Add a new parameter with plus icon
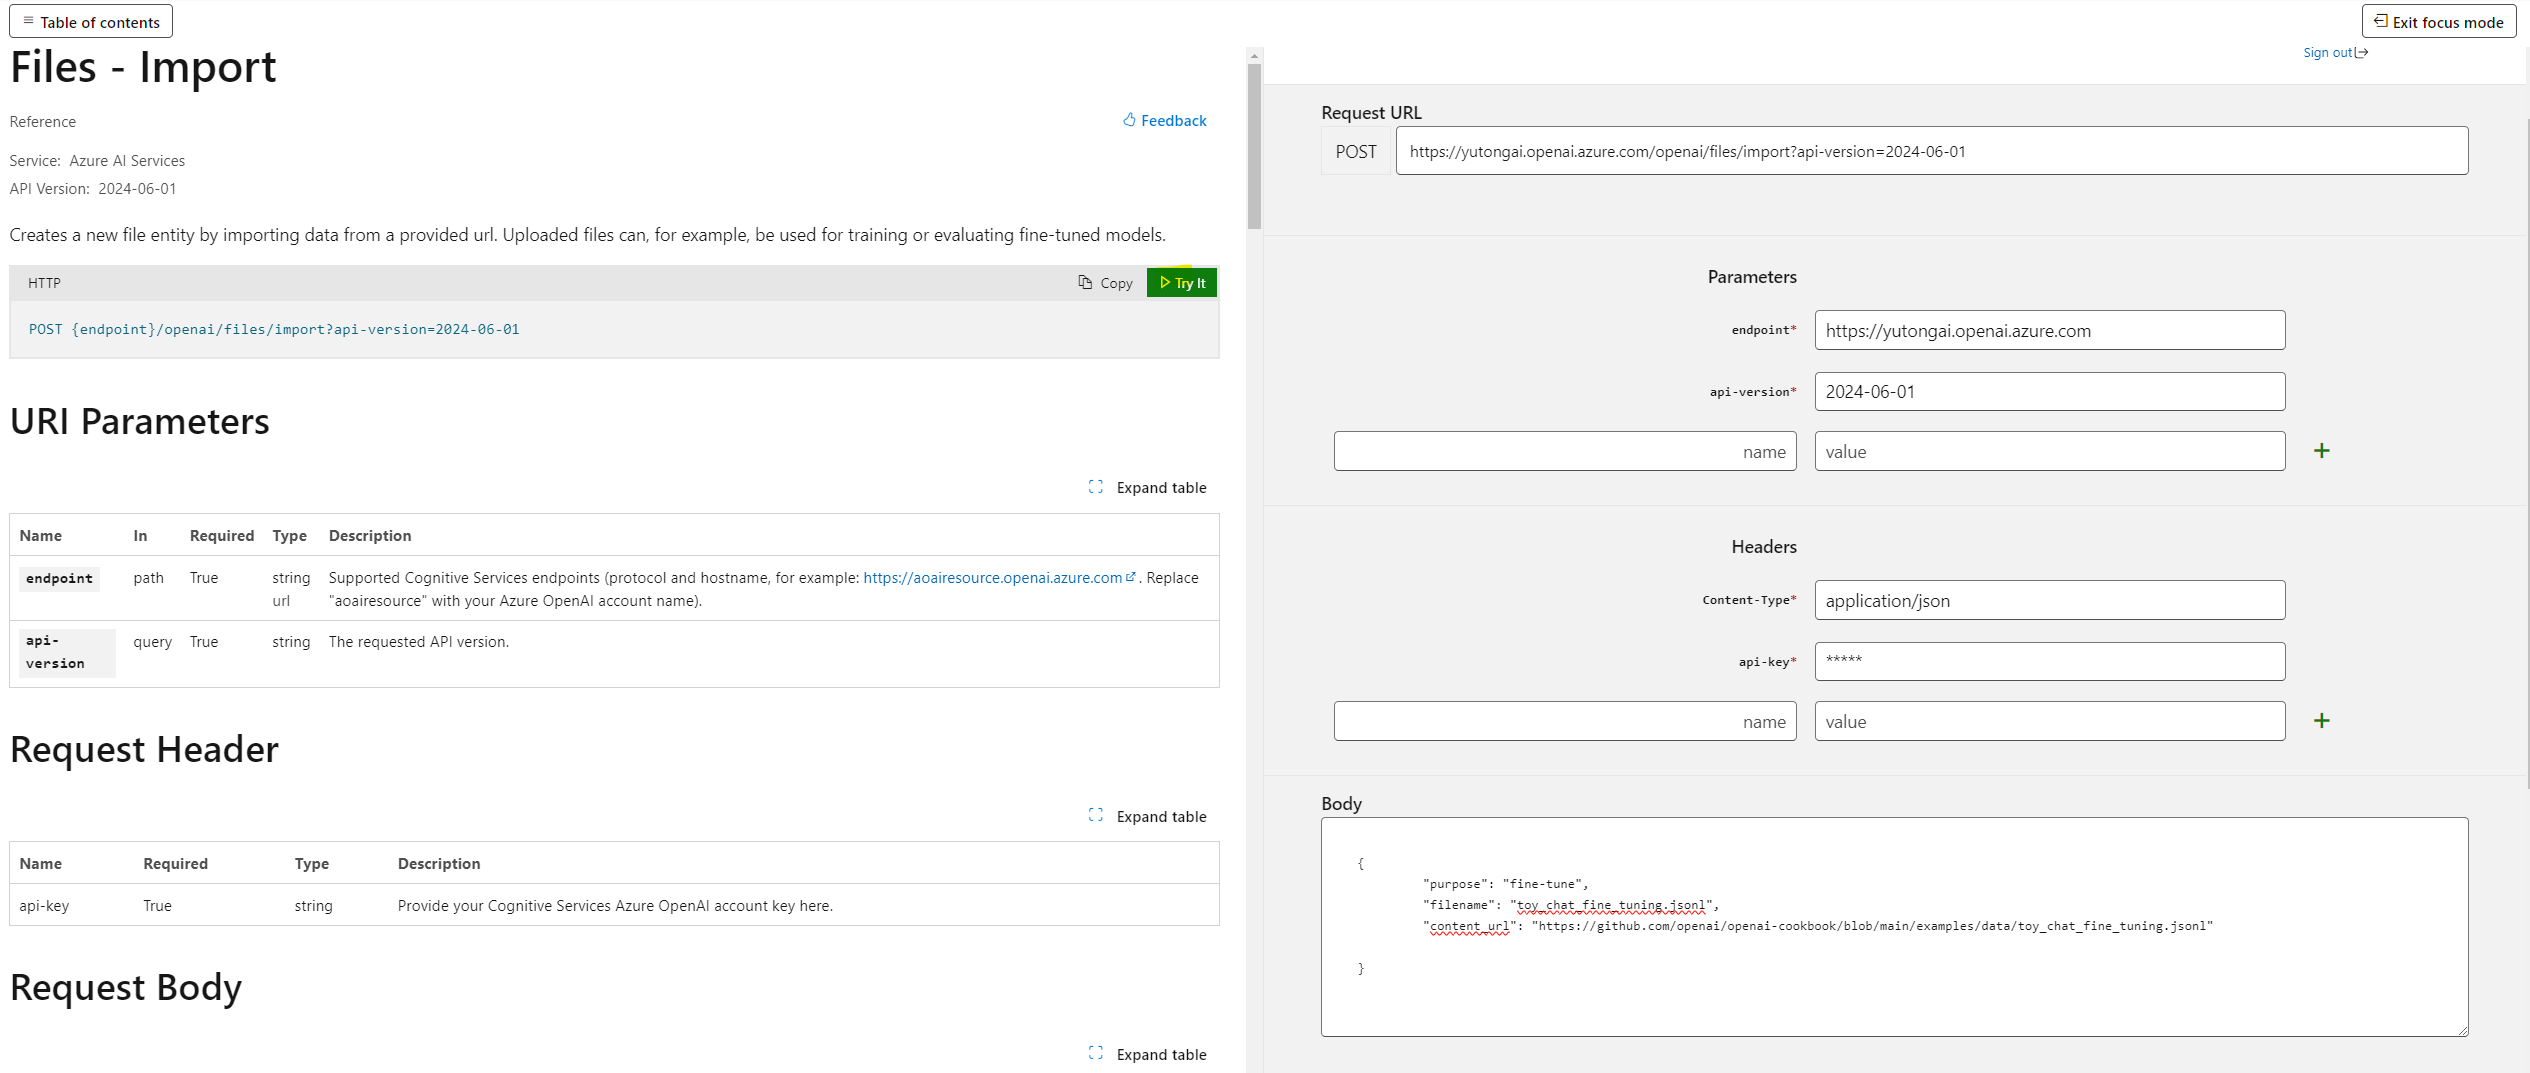This screenshot has height=1073, width=2530. (x=2322, y=451)
